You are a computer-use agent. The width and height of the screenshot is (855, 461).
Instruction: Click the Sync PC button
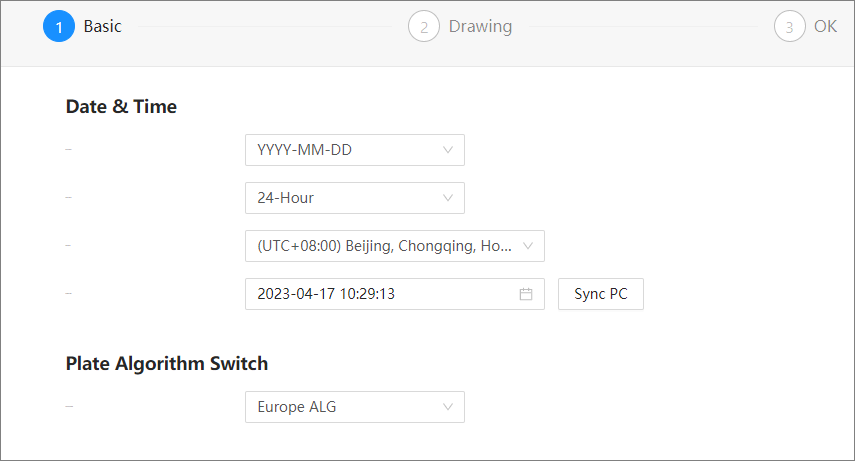click(x=601, y=294)
